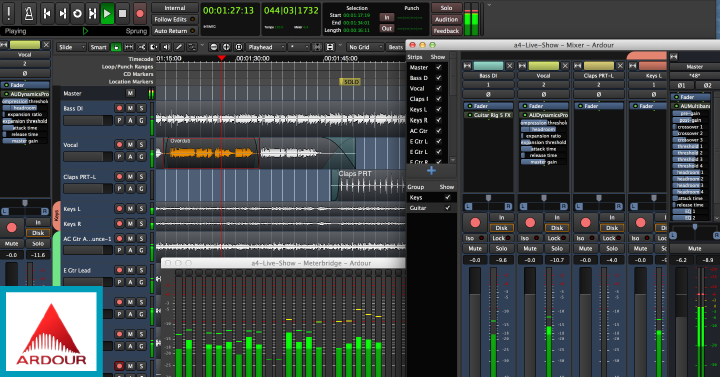Select the orange Overdub region on the Vocal track
This screenshot has height=377, width=720.
click(x=212, y=153)
